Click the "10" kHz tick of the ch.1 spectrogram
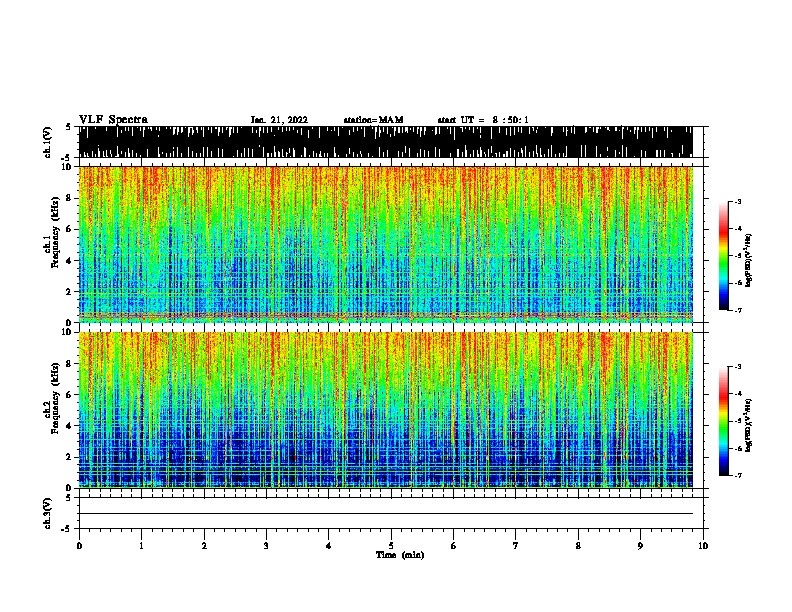 (68, 167)
